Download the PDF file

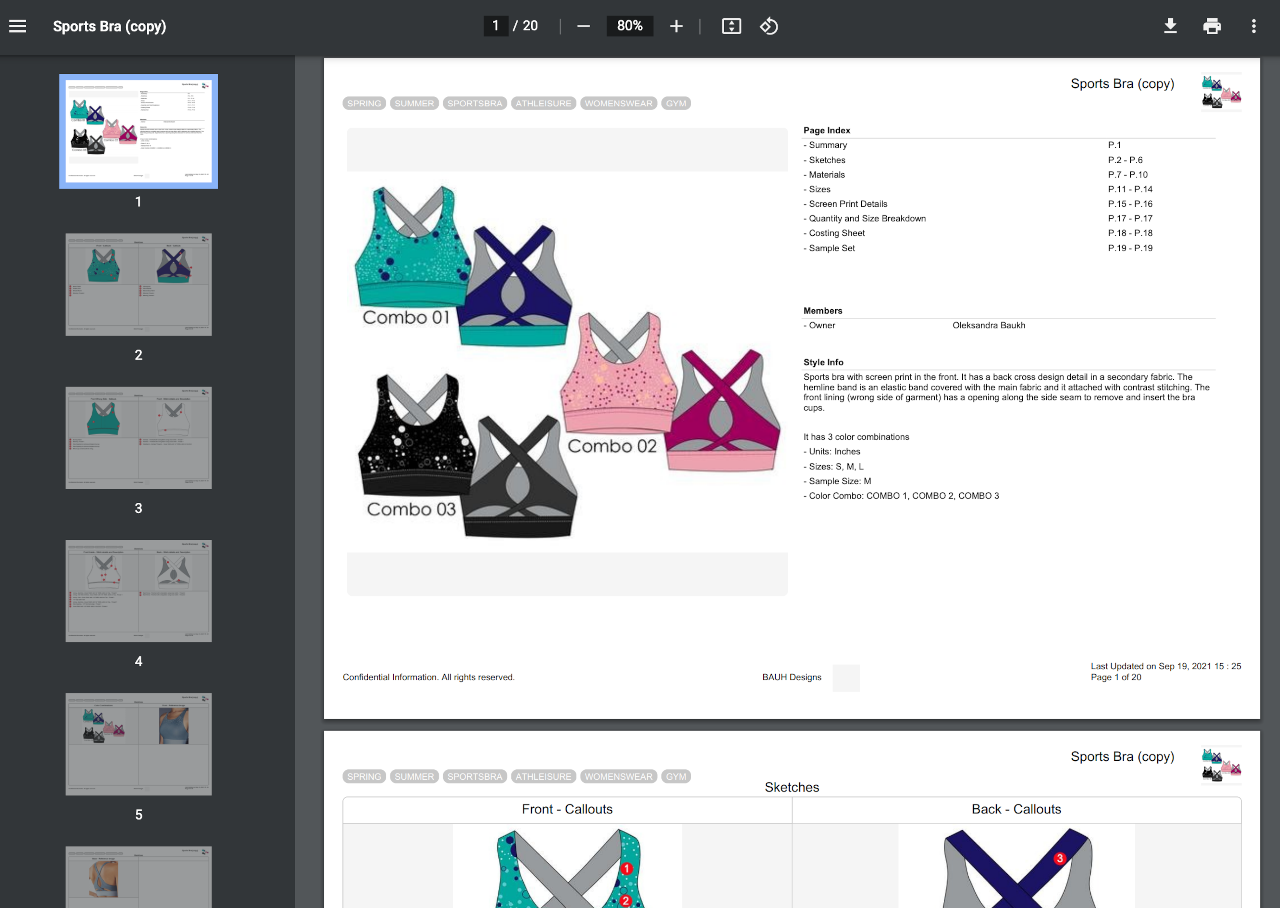point(1170,26)
